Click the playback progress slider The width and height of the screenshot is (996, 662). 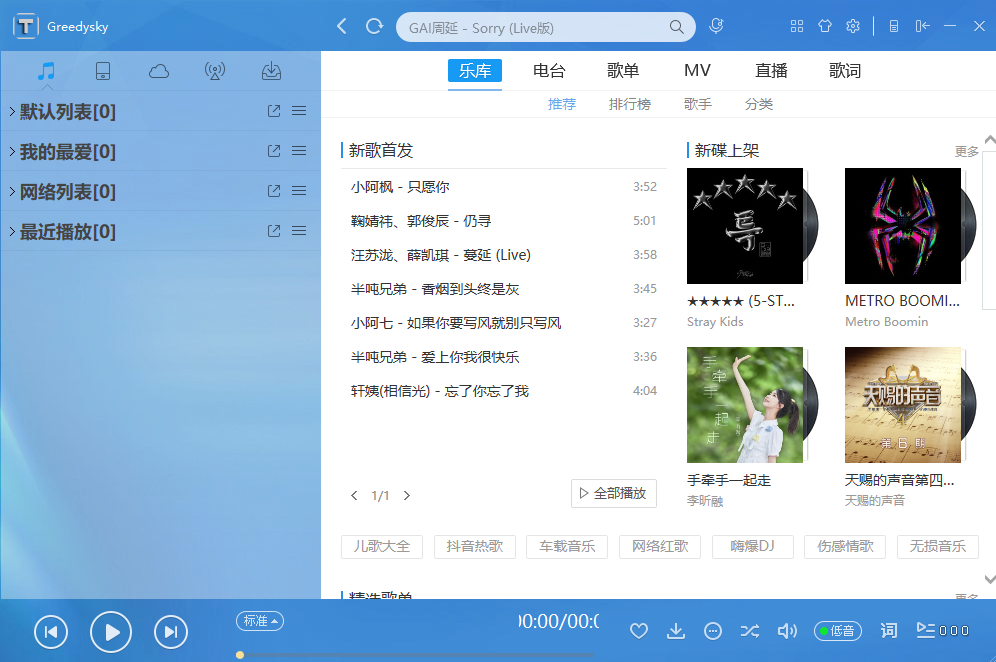(x=417, y=655)
